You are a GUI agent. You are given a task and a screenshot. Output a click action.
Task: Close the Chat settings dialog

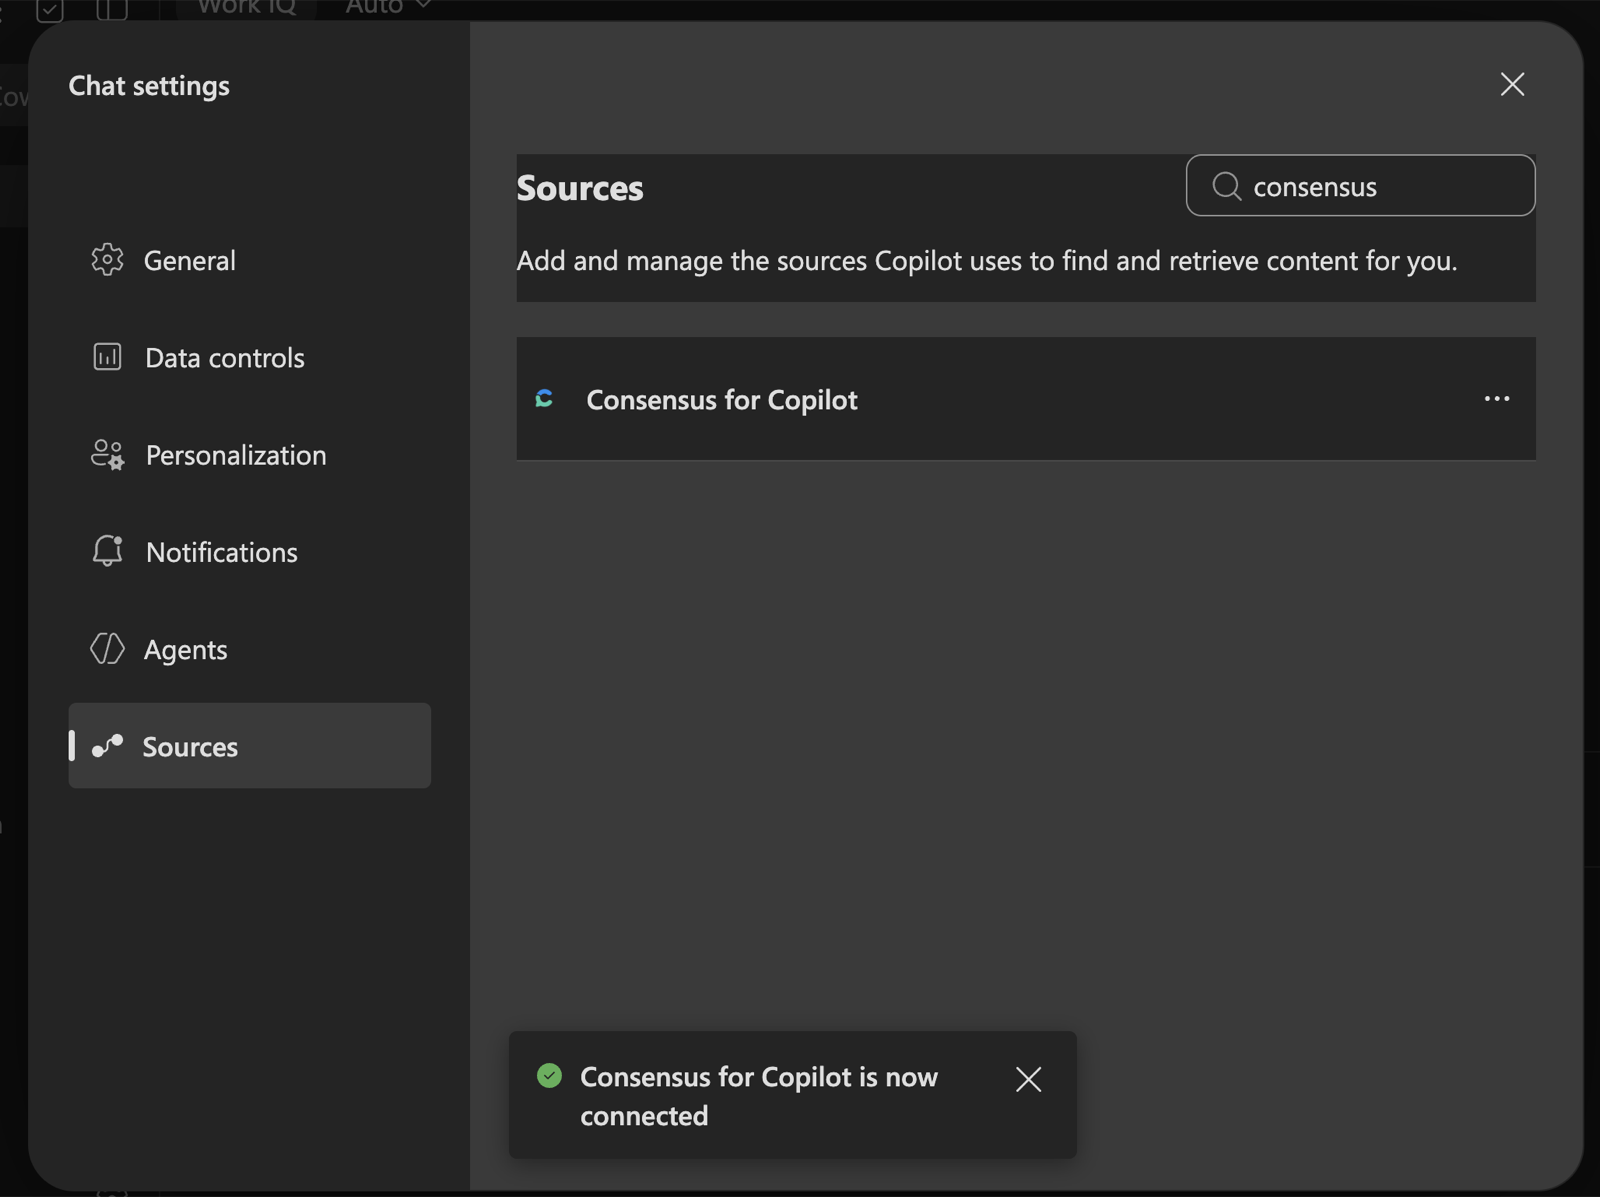coord(1512,84)
